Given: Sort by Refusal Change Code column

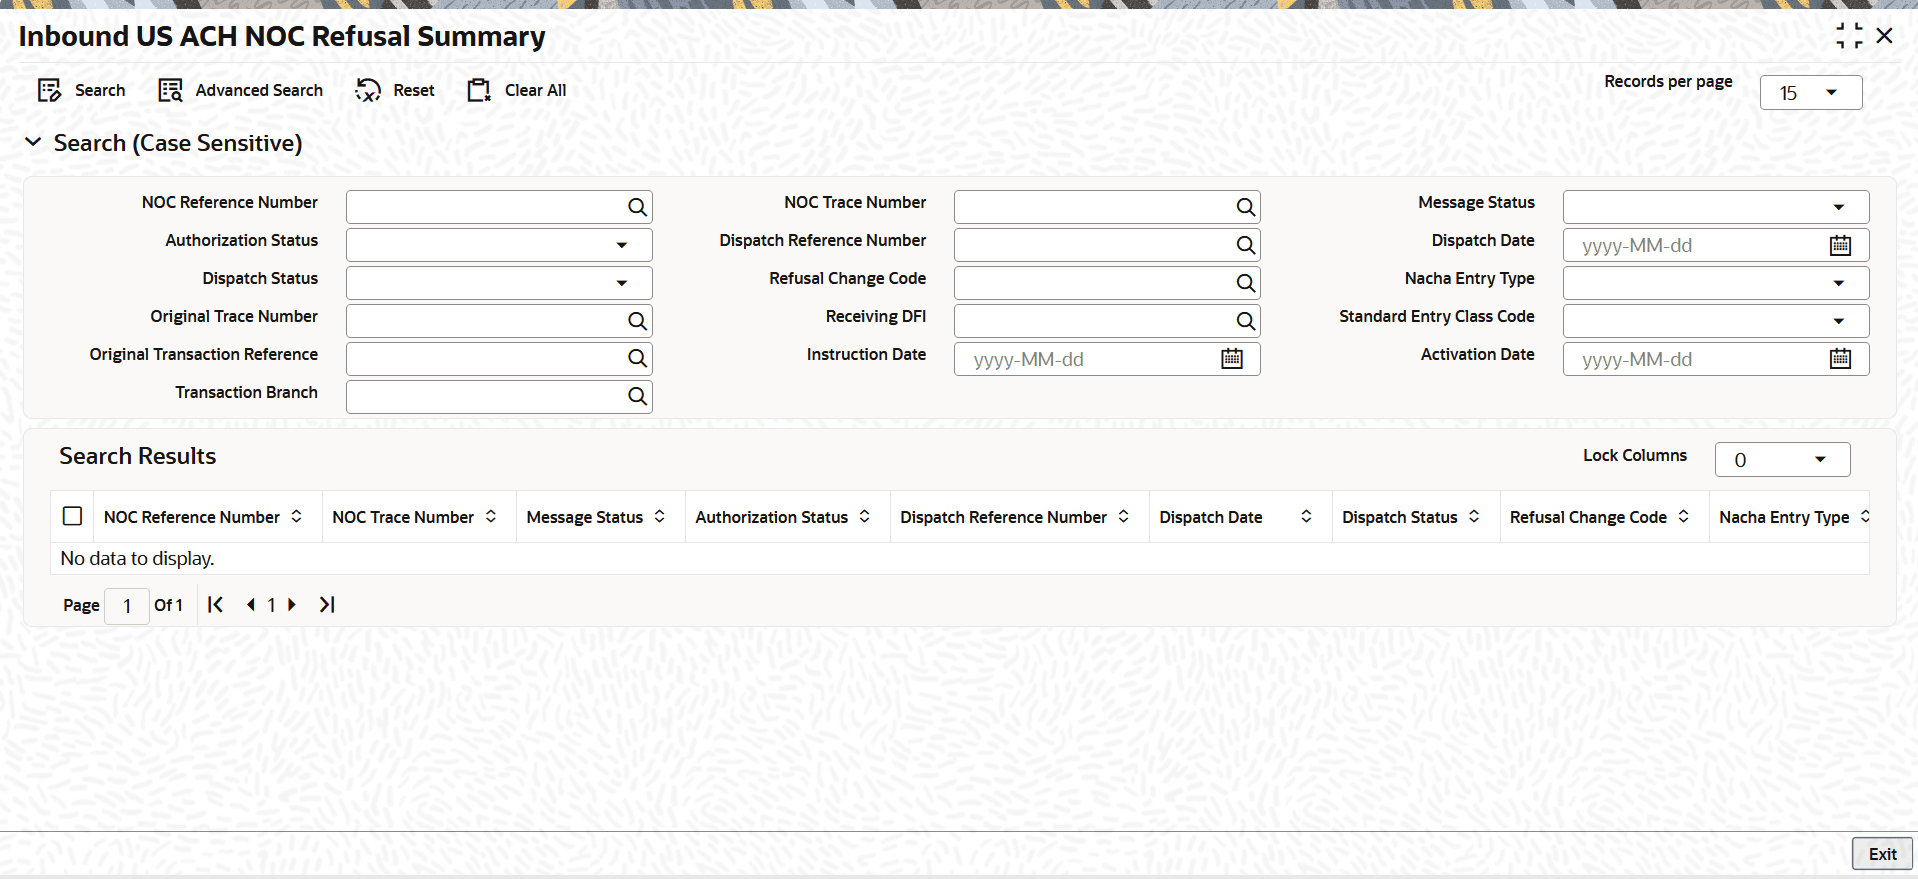Looking at the screenshot, I should point(1684,517).
